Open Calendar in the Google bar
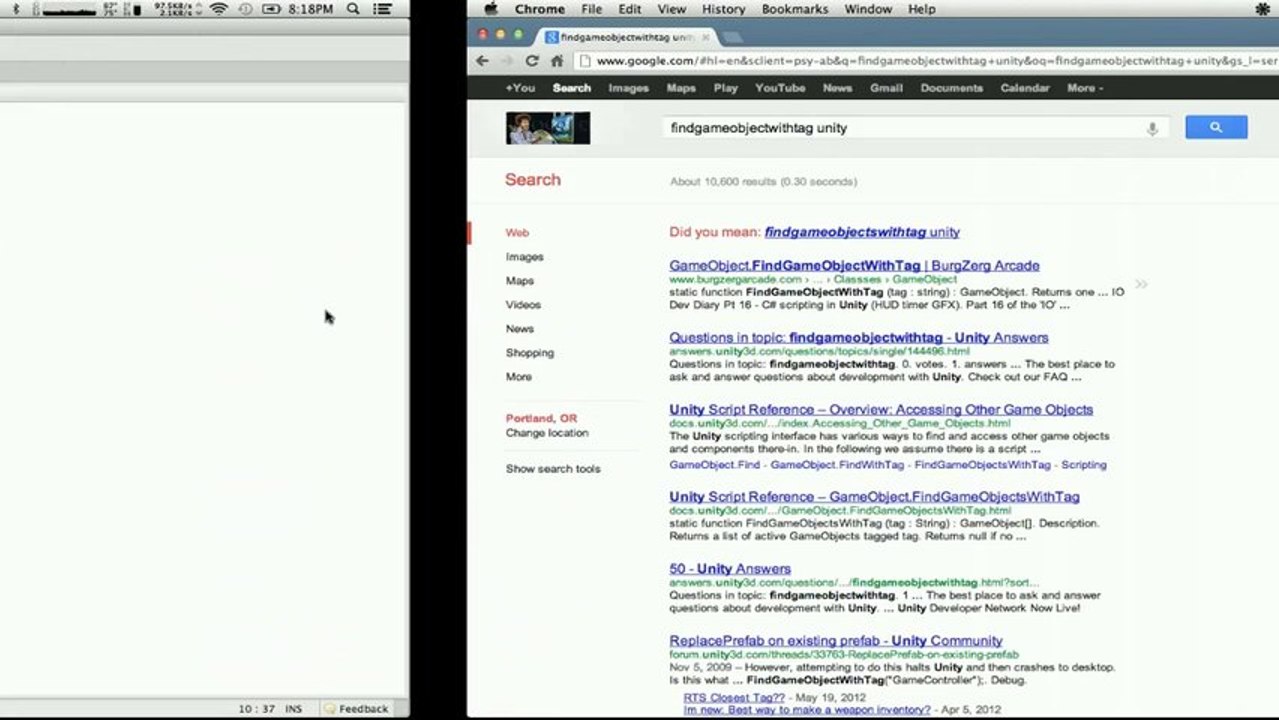The height and width of the screenshot is (720, 1279). pos(1025,88)
